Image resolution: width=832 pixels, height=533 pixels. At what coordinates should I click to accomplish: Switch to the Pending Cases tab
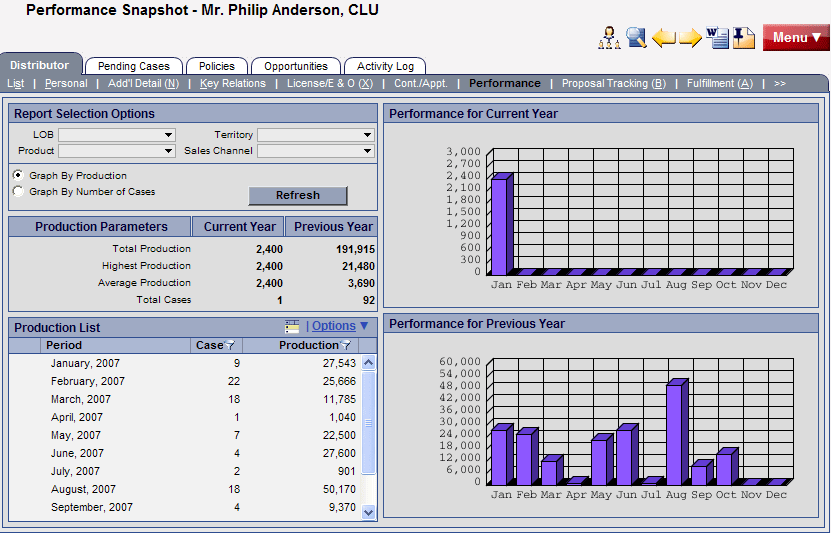coord(134,66)
